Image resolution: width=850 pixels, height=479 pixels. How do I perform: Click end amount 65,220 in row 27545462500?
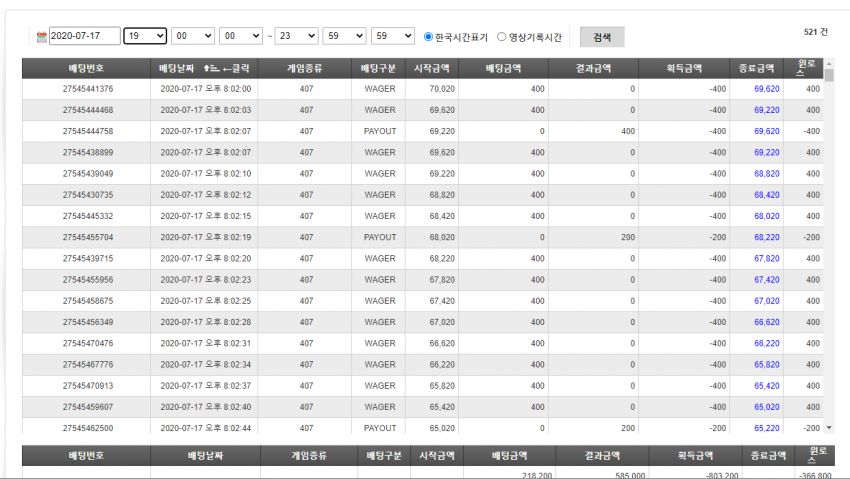click(767, 428)
